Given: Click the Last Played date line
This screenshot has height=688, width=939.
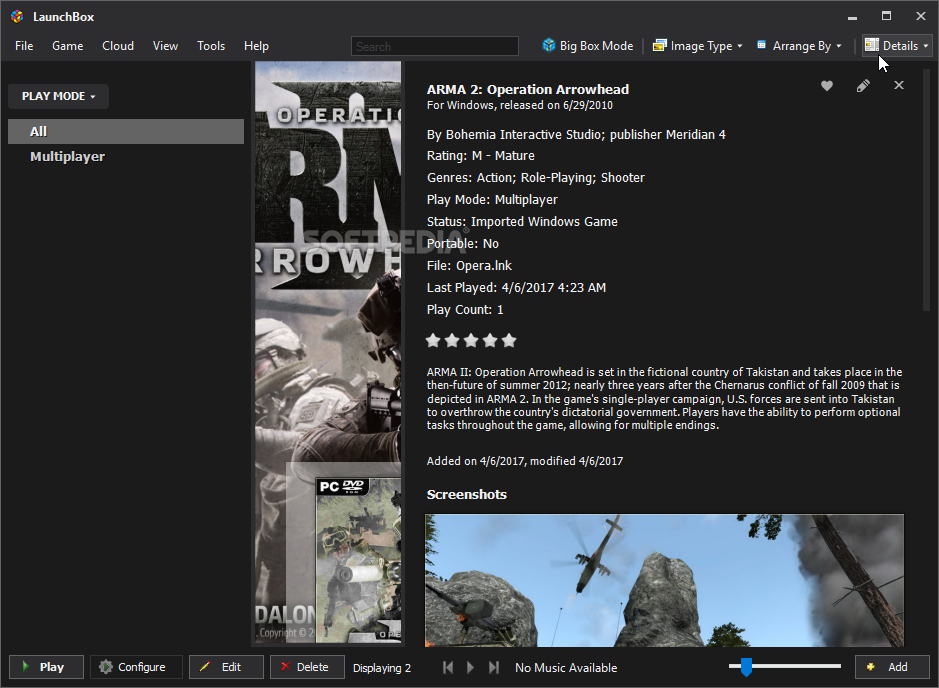Looking at the screenshot, I should [516, 288].
